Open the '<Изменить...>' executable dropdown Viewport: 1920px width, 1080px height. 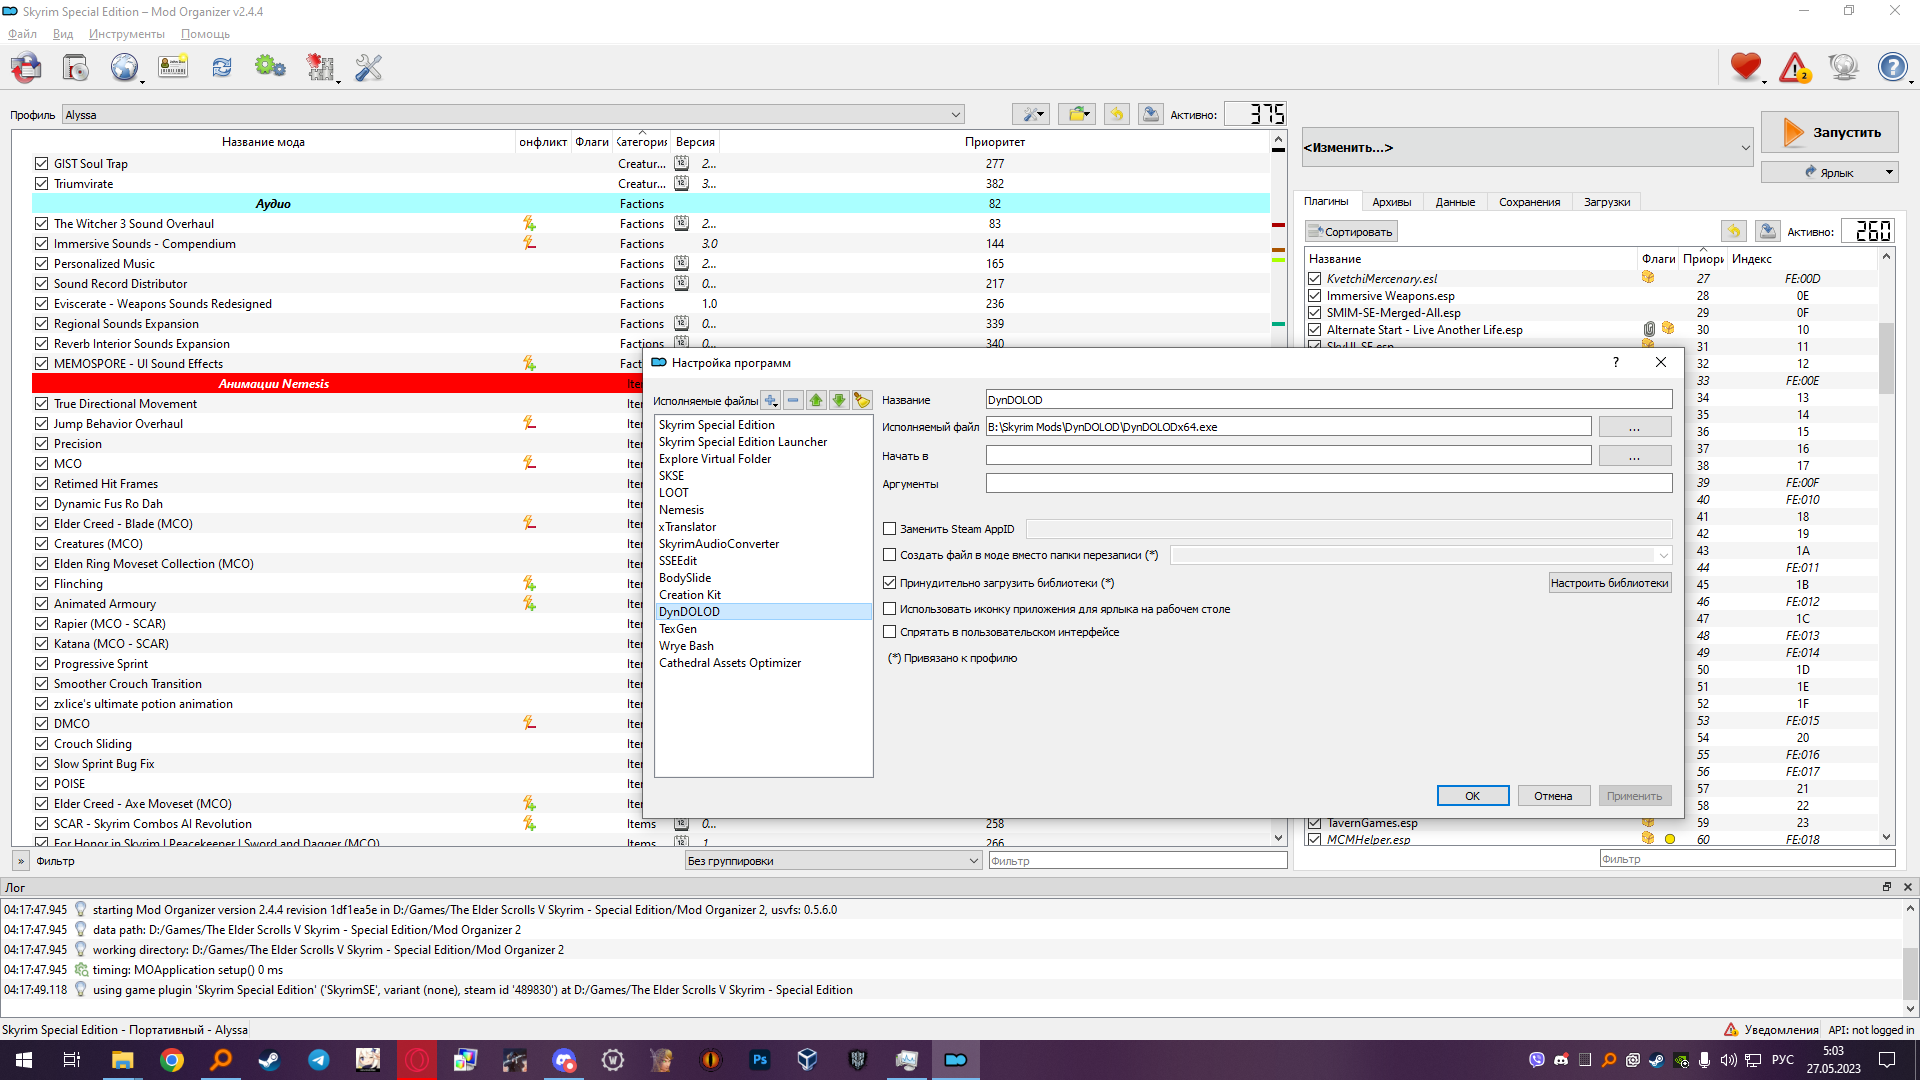1527,147
